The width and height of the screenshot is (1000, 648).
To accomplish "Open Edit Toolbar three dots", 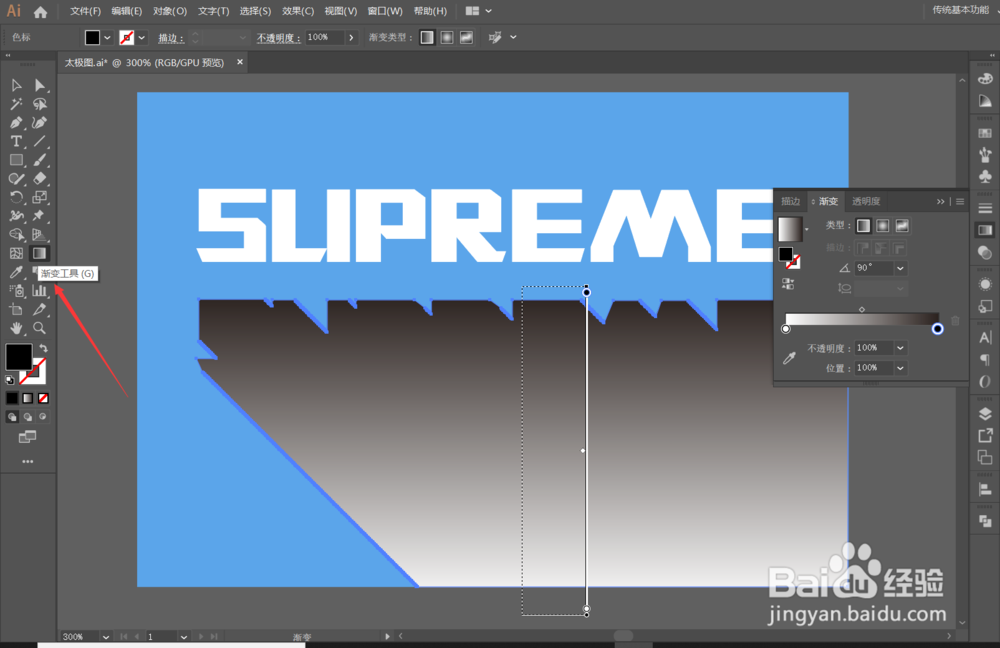I will pos(27,461).
